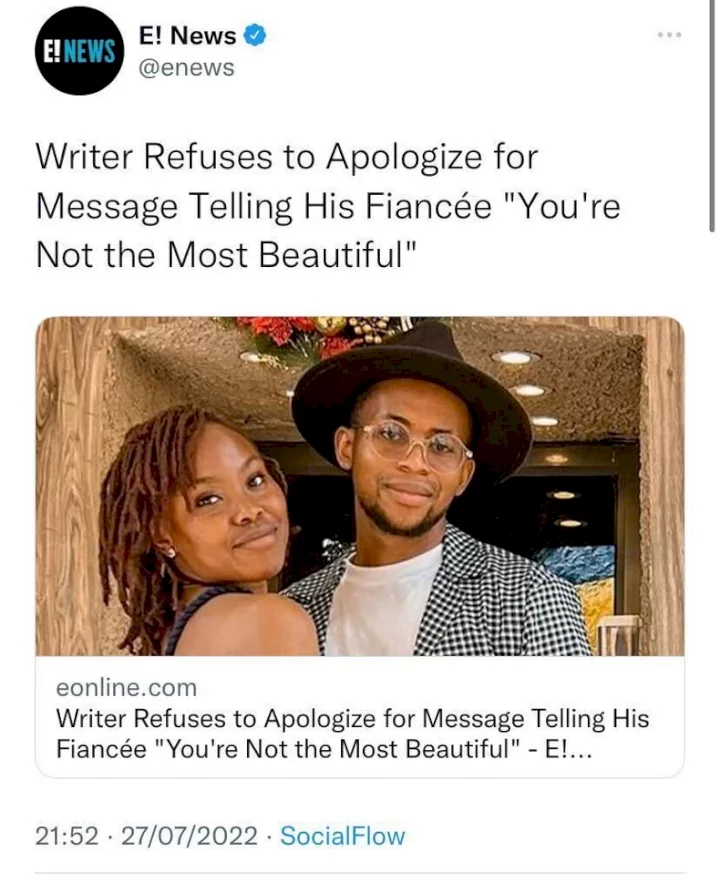The height and width of the screenshot is (883, 720).
Task: Click the tweet headline text
Action: click(x=328, y=206)
